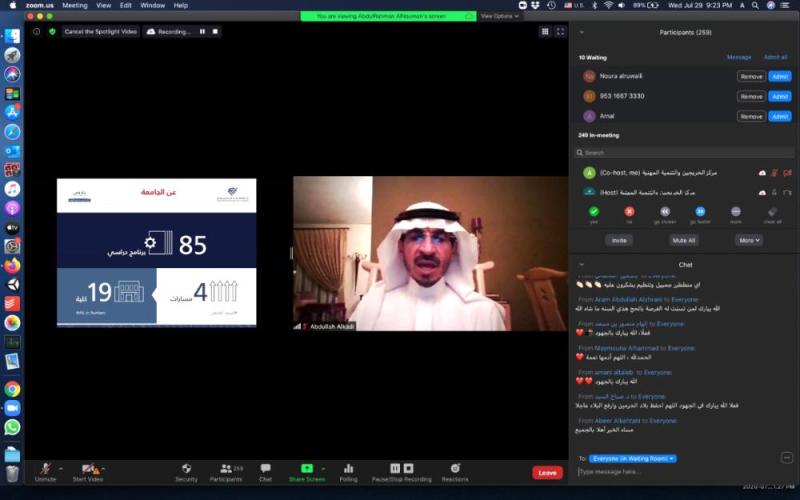Open WhatsApp from the Dock

click(x=12, y=428)
